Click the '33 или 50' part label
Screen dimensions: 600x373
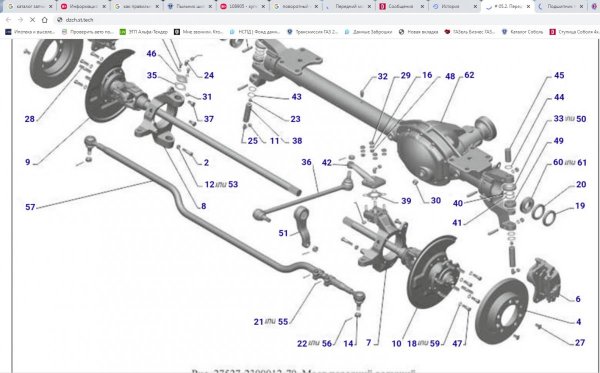[x=570, y=119]
